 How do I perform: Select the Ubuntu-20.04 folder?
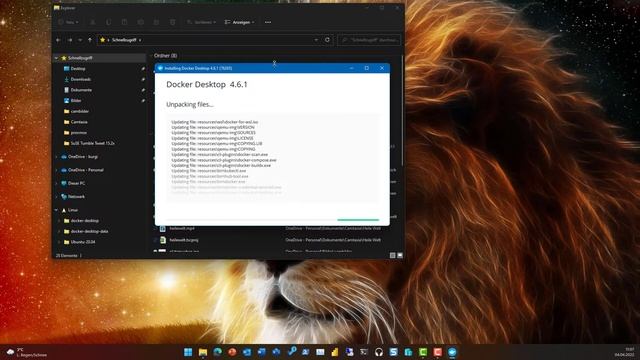[80, 242]
